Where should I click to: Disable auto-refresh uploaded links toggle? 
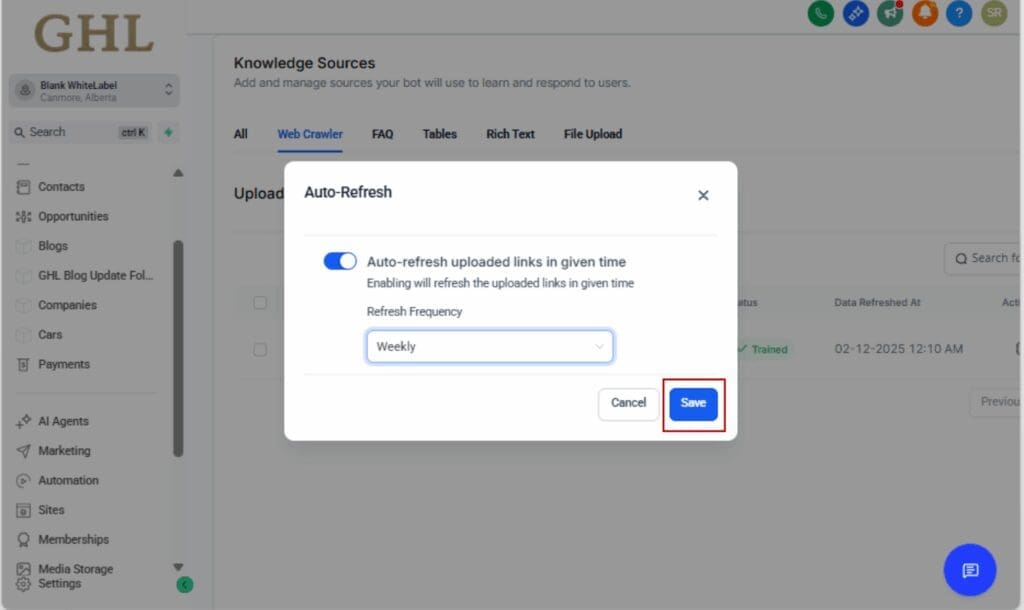(x=340, y=259)
